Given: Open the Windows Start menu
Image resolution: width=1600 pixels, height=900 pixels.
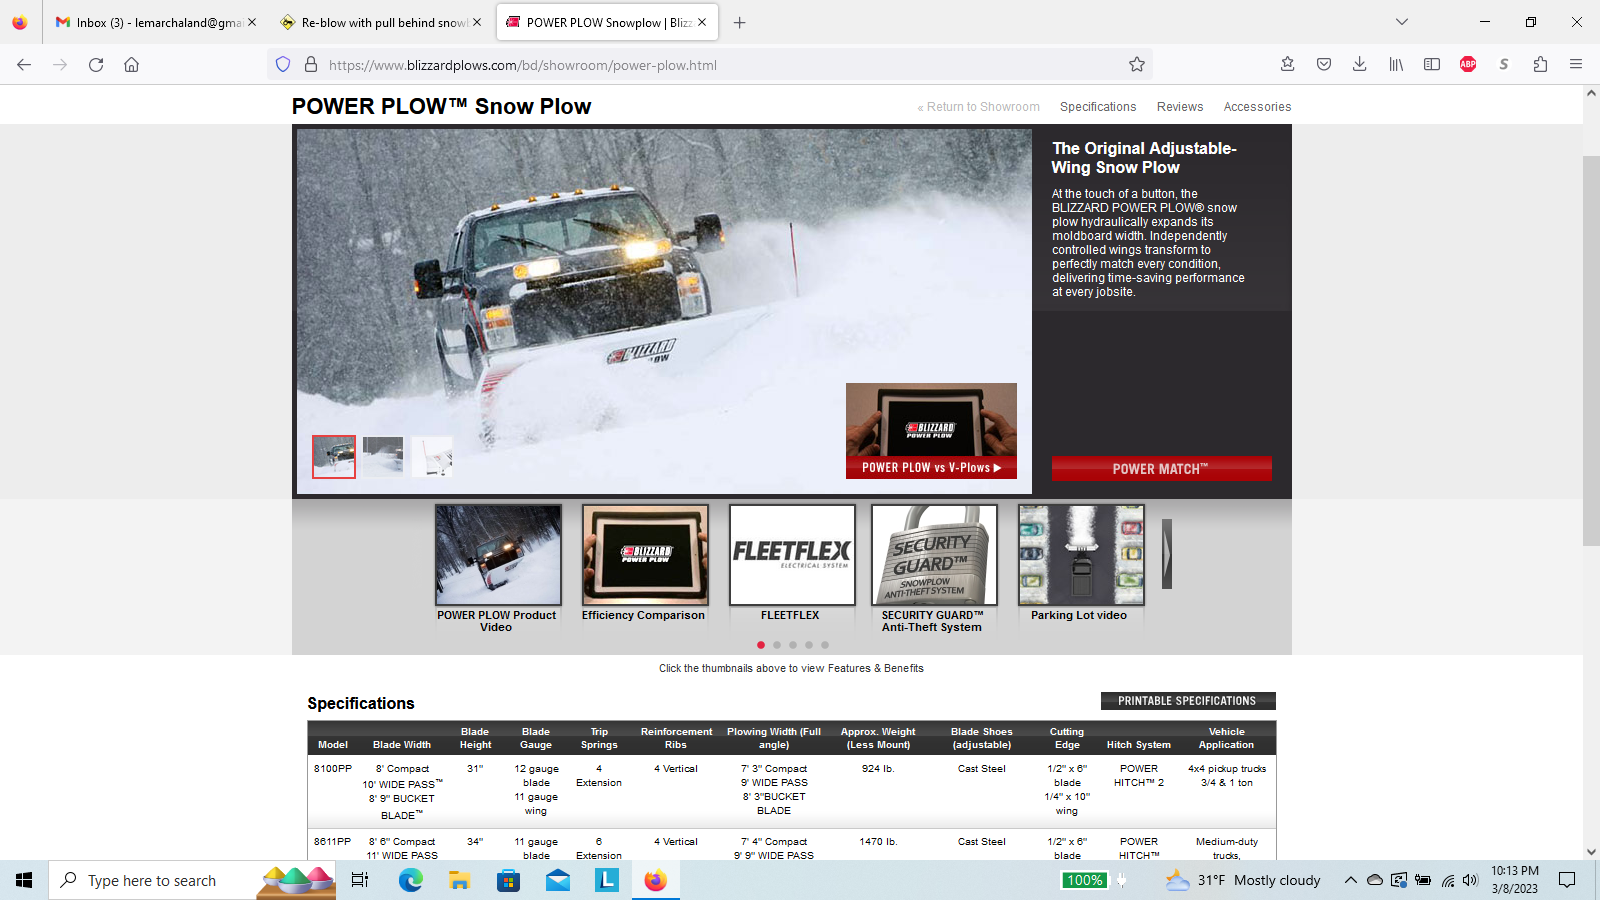Looking at the screenshot, I should click(x=24, y=880).
